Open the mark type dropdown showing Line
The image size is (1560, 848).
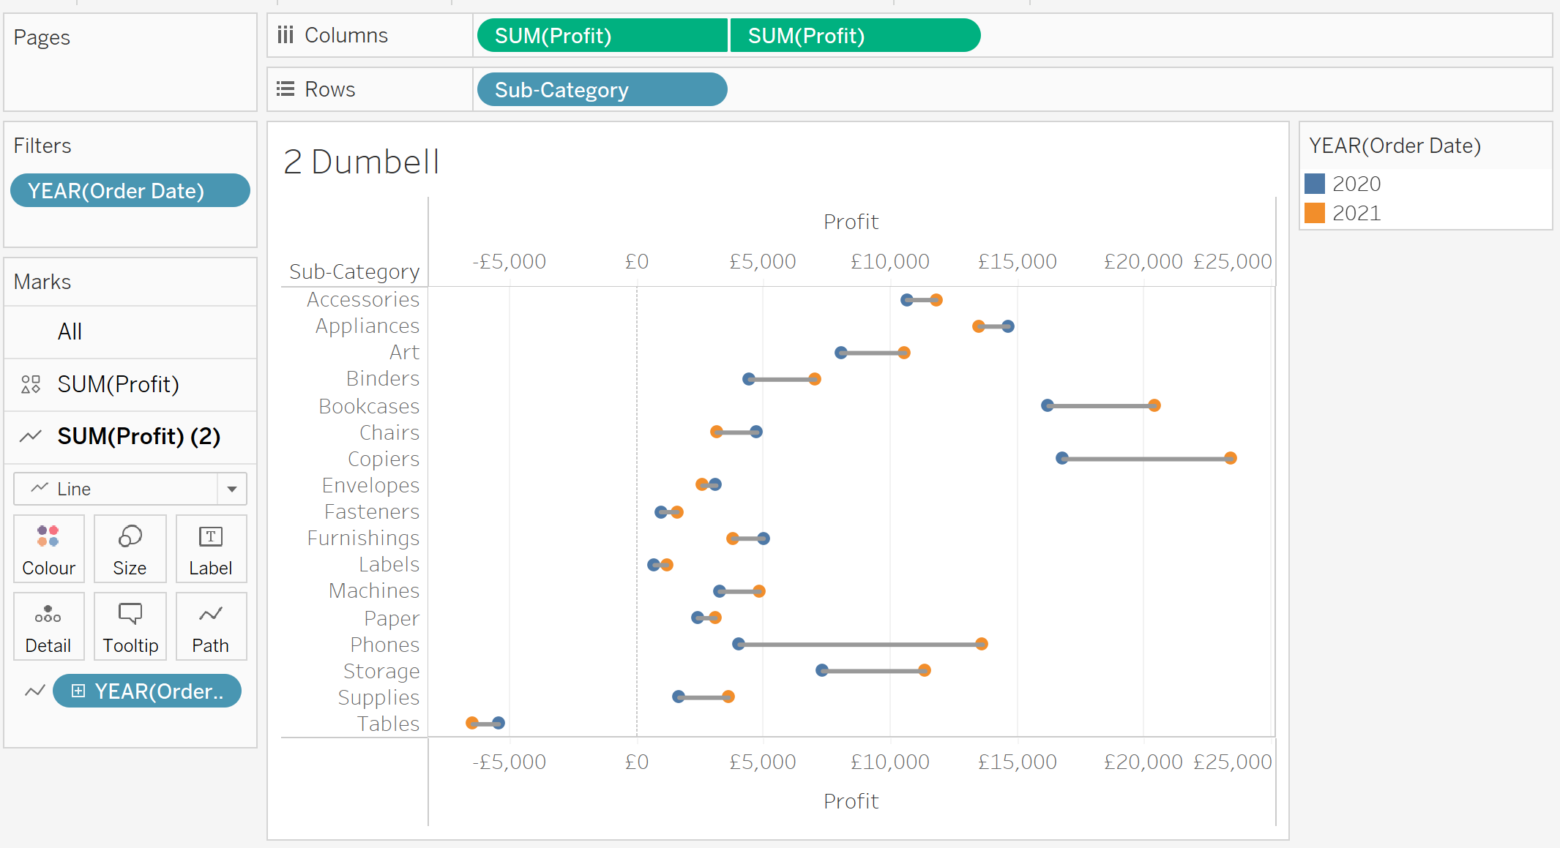coord(230,489)
